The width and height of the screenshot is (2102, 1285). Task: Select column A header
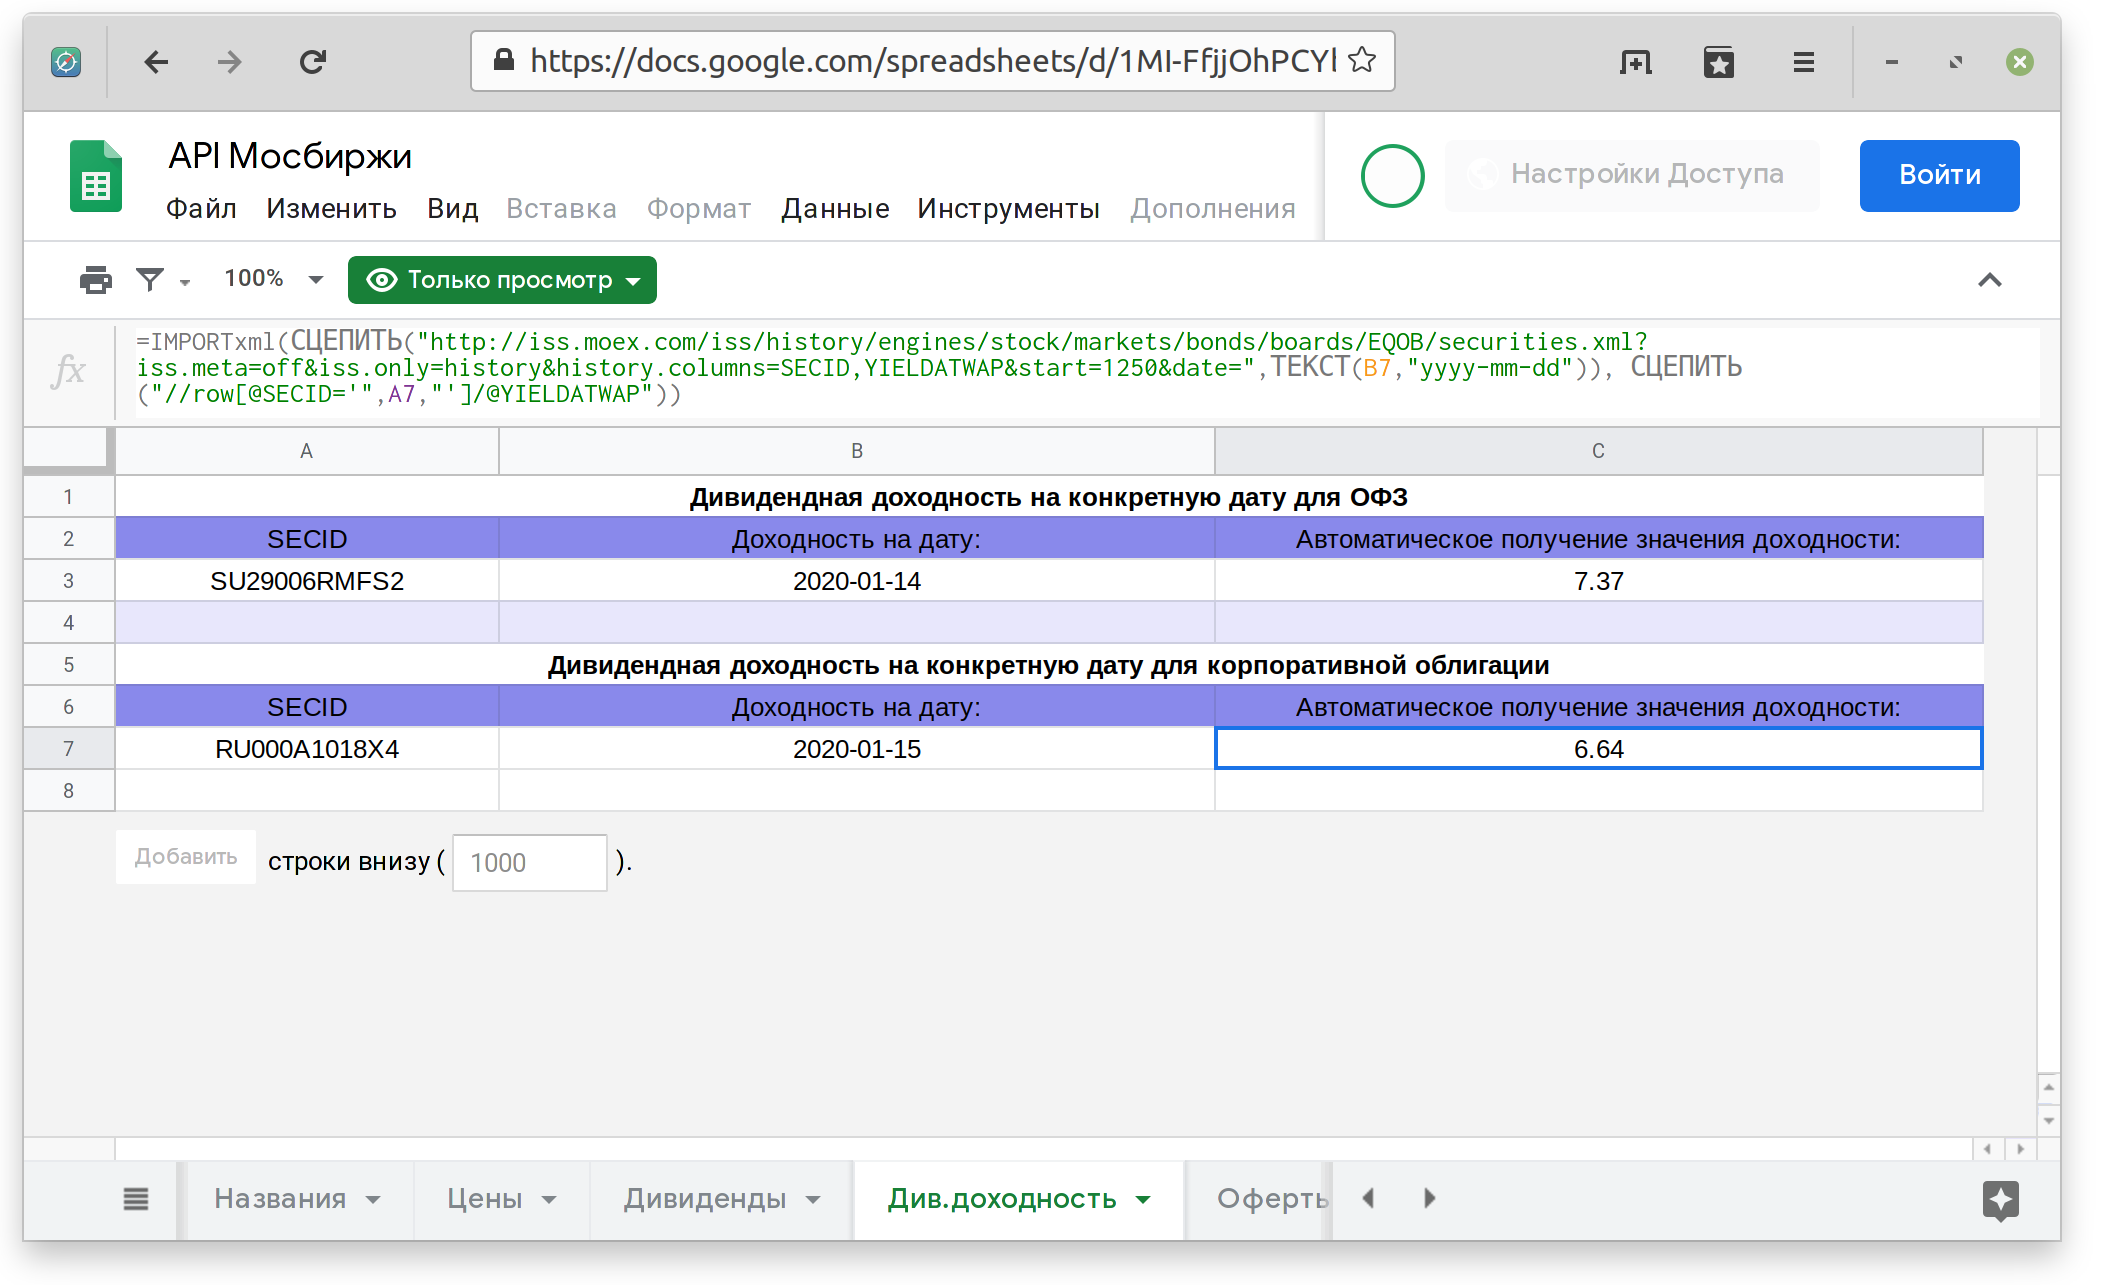[307, 451]
